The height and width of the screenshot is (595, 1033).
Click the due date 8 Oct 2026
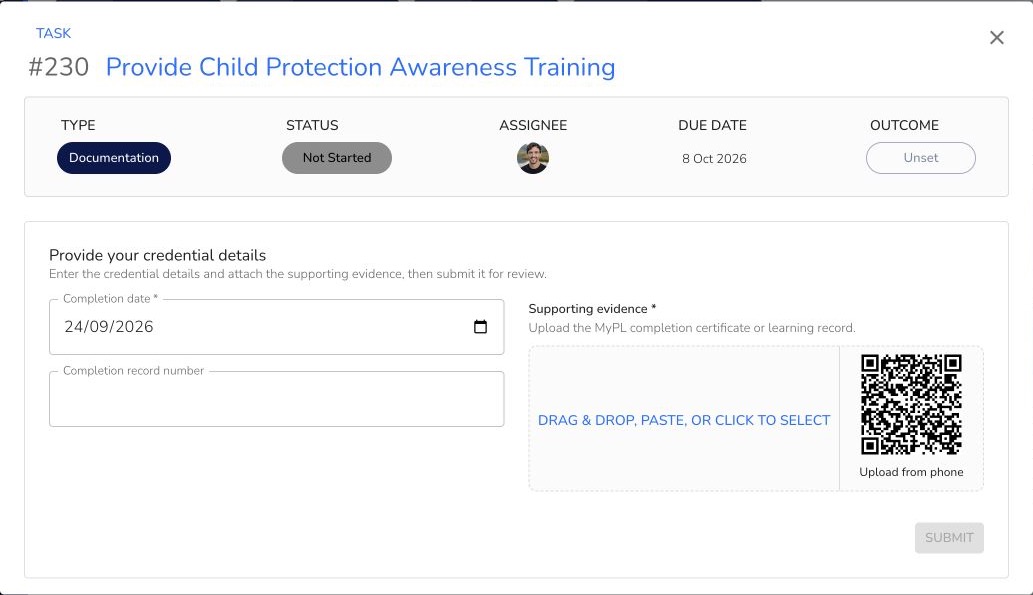pos(714,159)
